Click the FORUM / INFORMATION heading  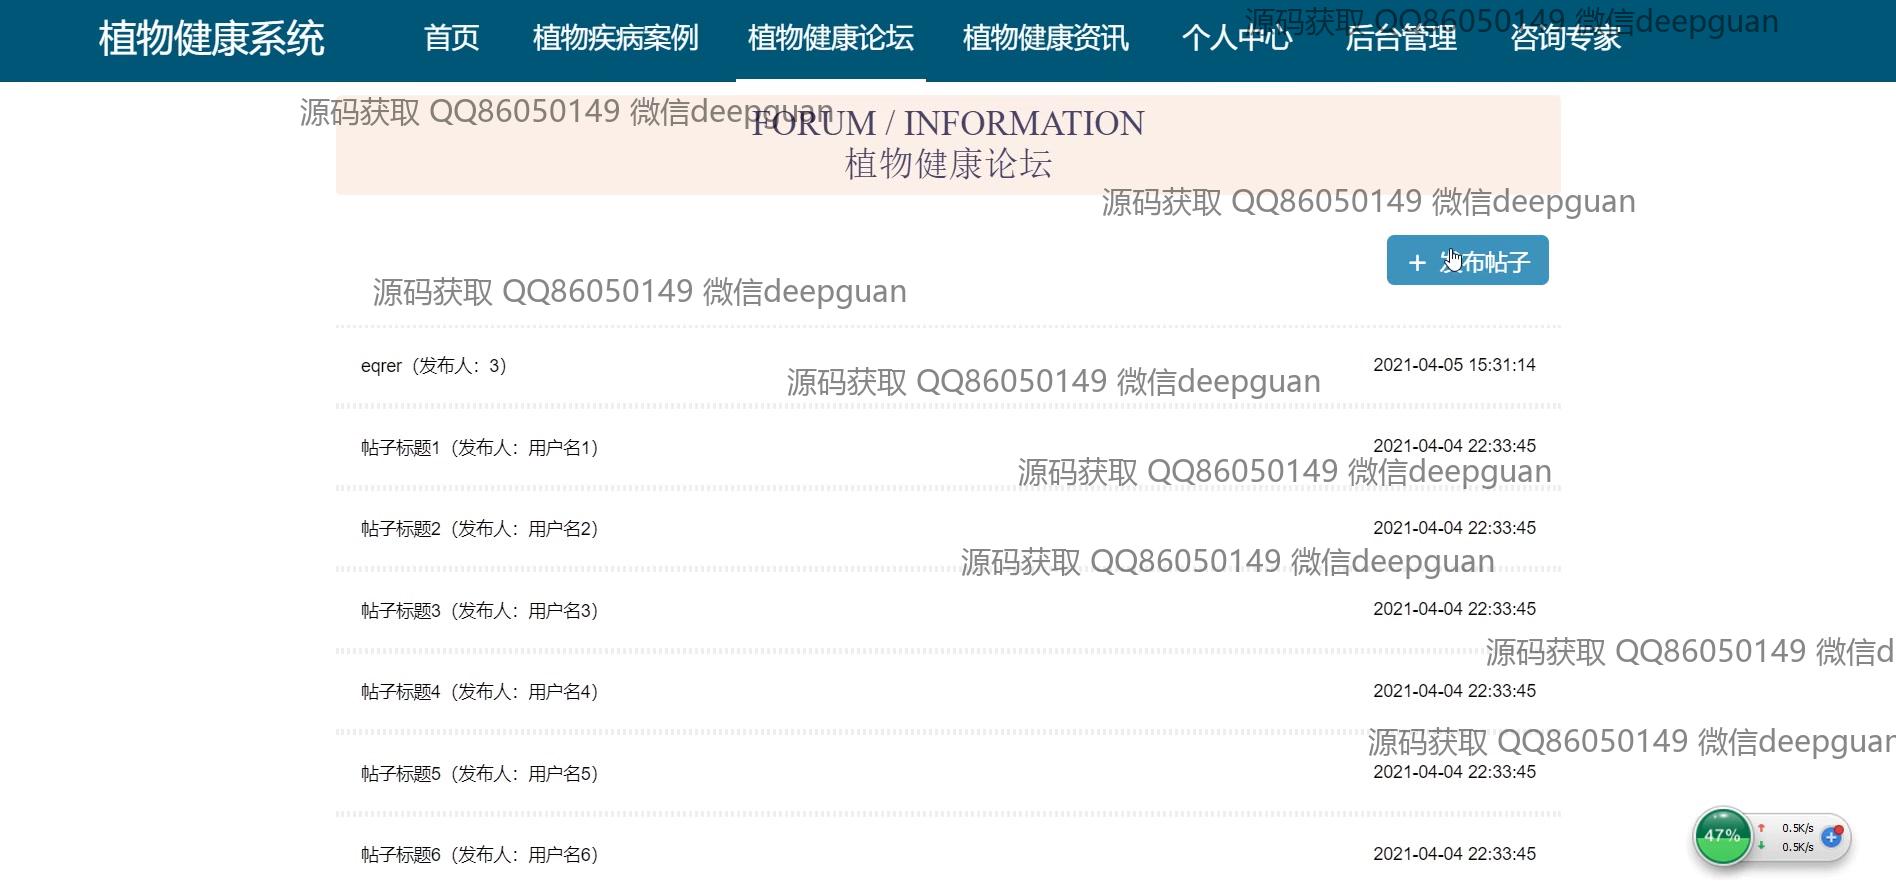(x=948, y=123)
